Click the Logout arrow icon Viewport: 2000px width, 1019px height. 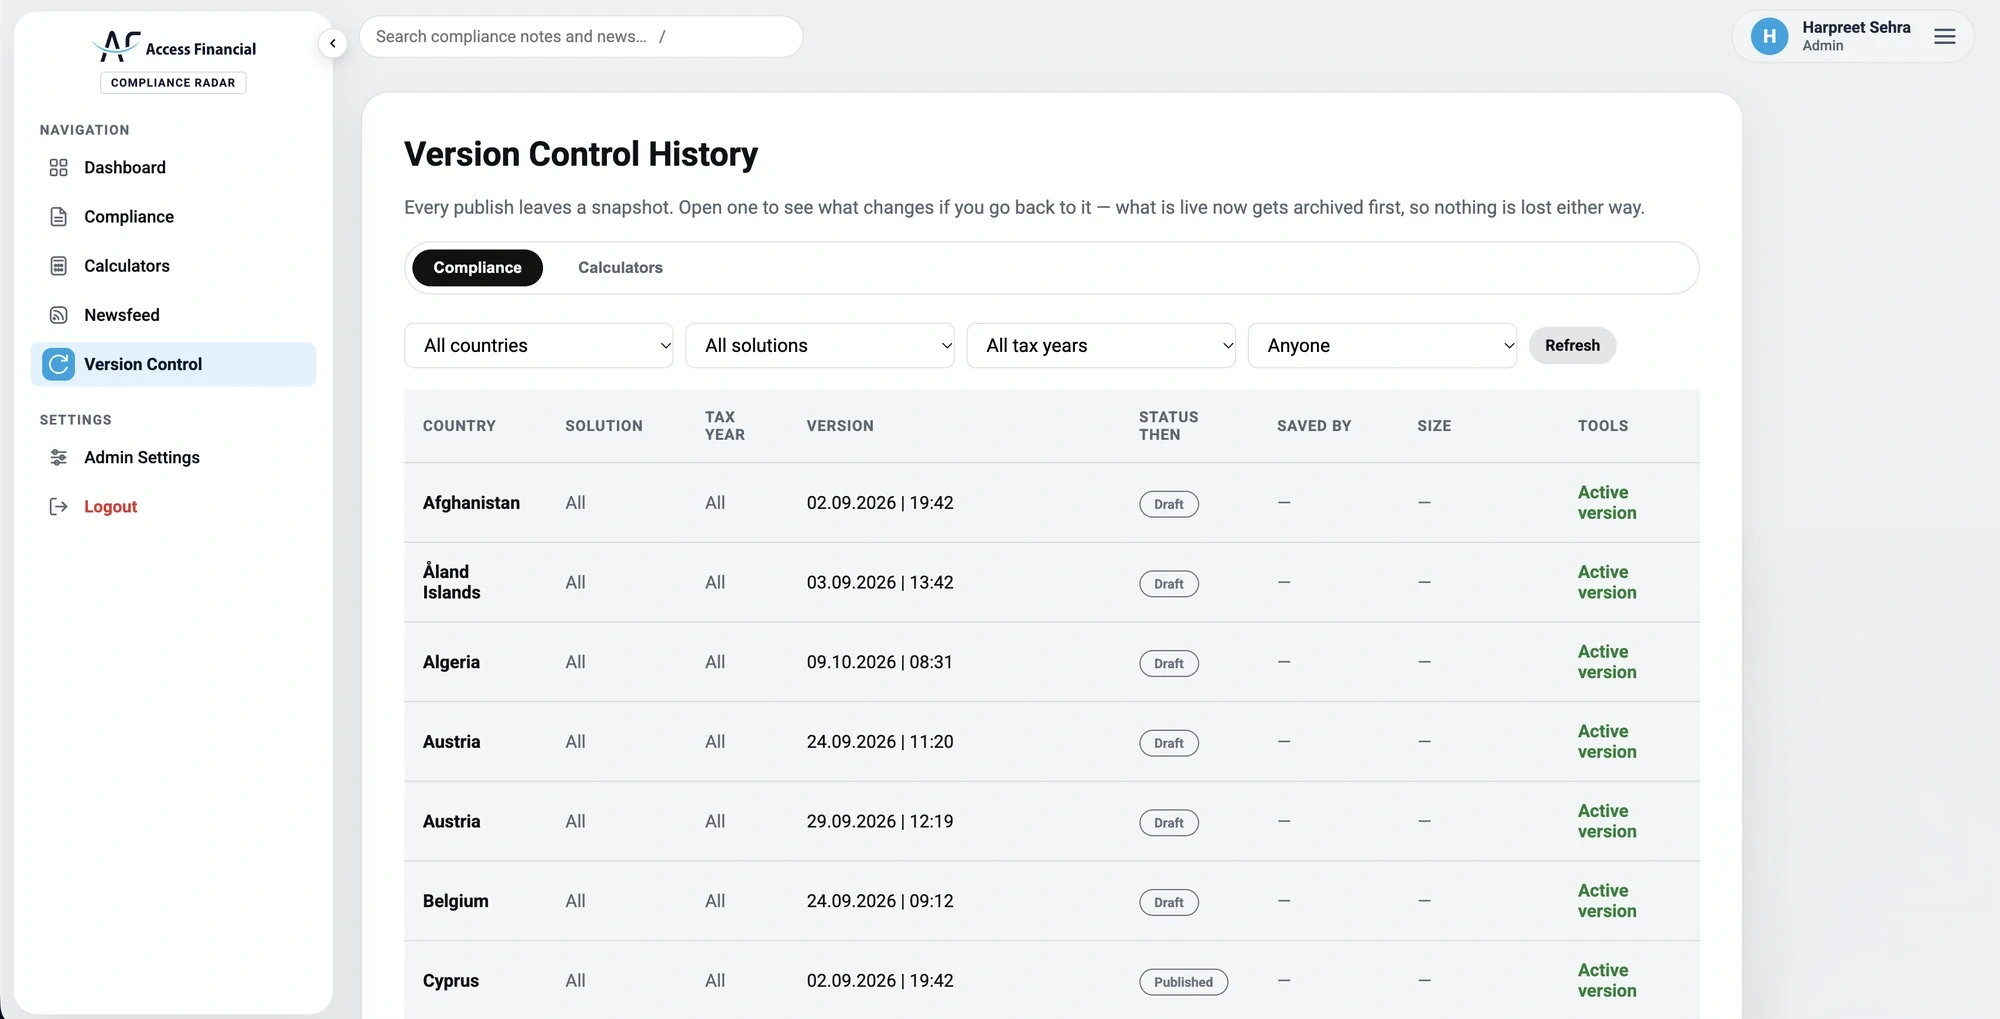click(x=59, y=506)
